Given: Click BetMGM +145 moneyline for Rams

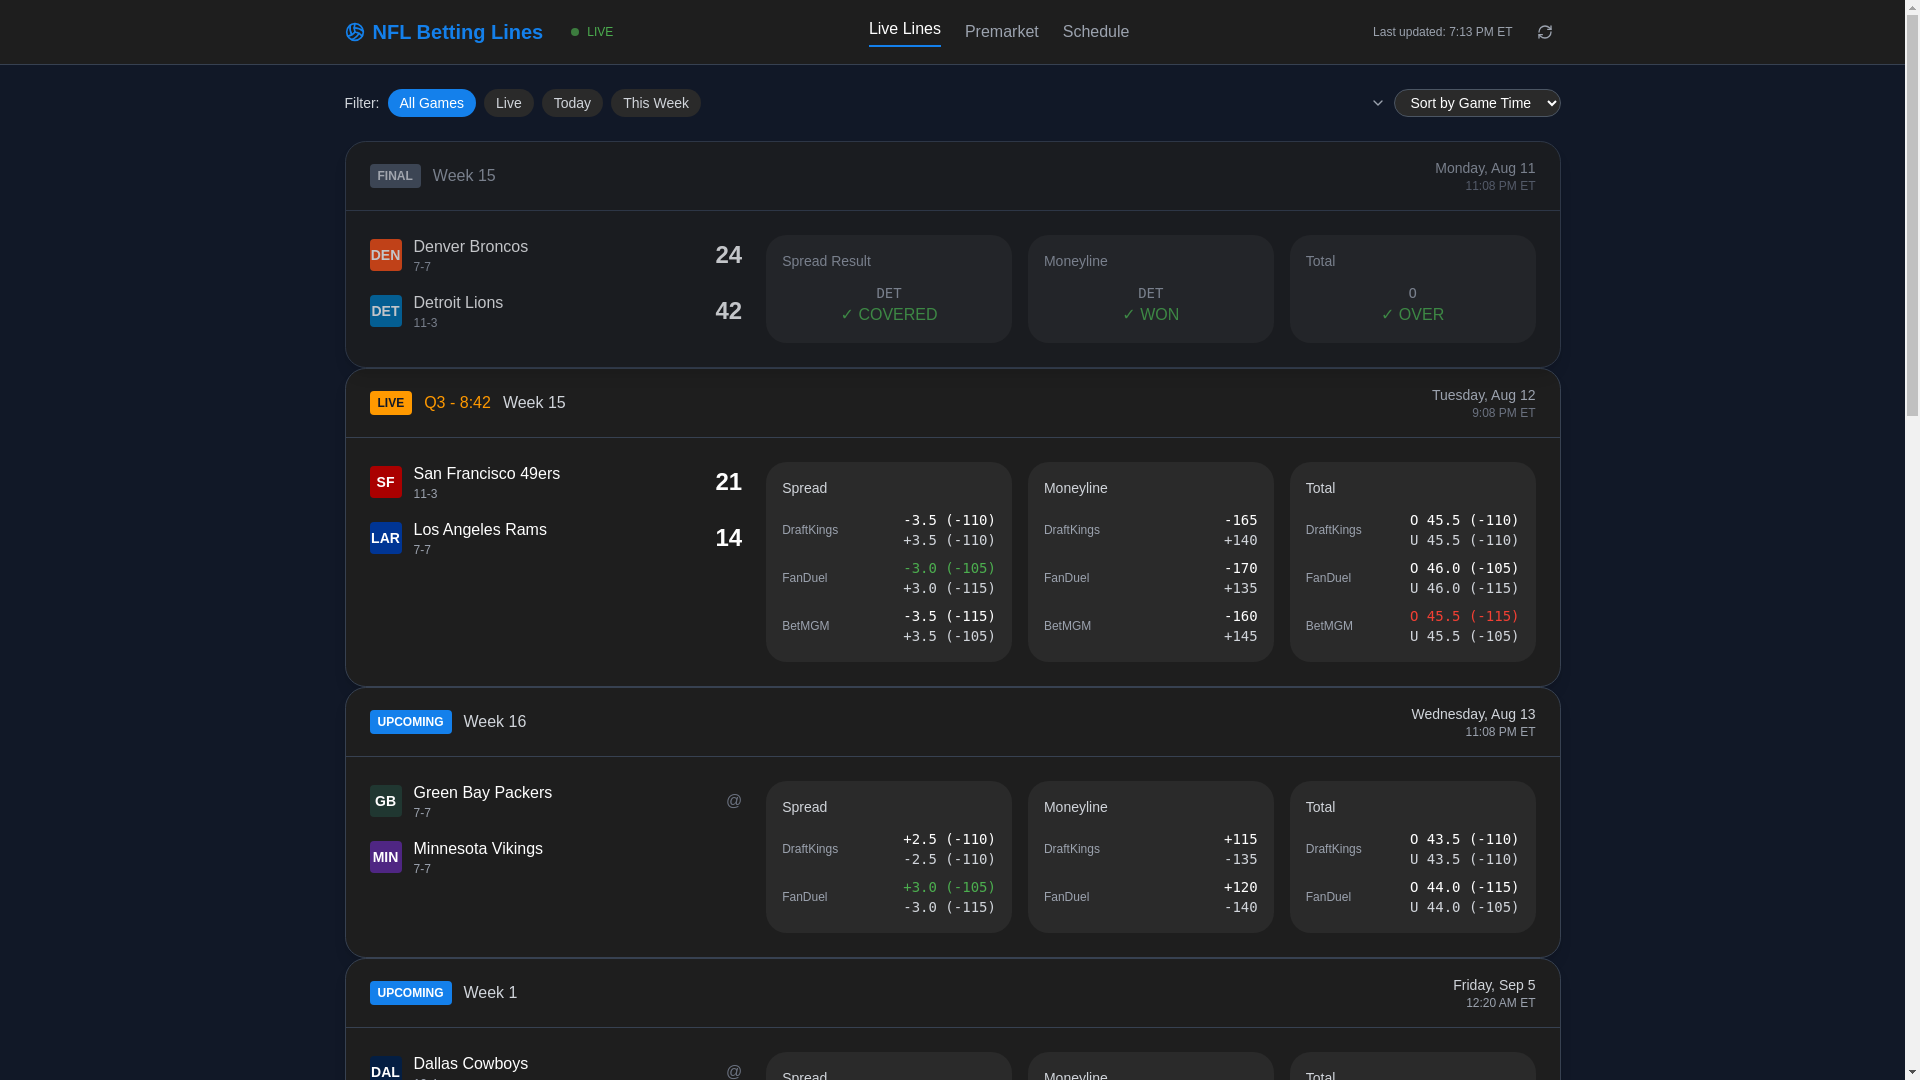Looking at the screenshot, I should coord(1240,636).
